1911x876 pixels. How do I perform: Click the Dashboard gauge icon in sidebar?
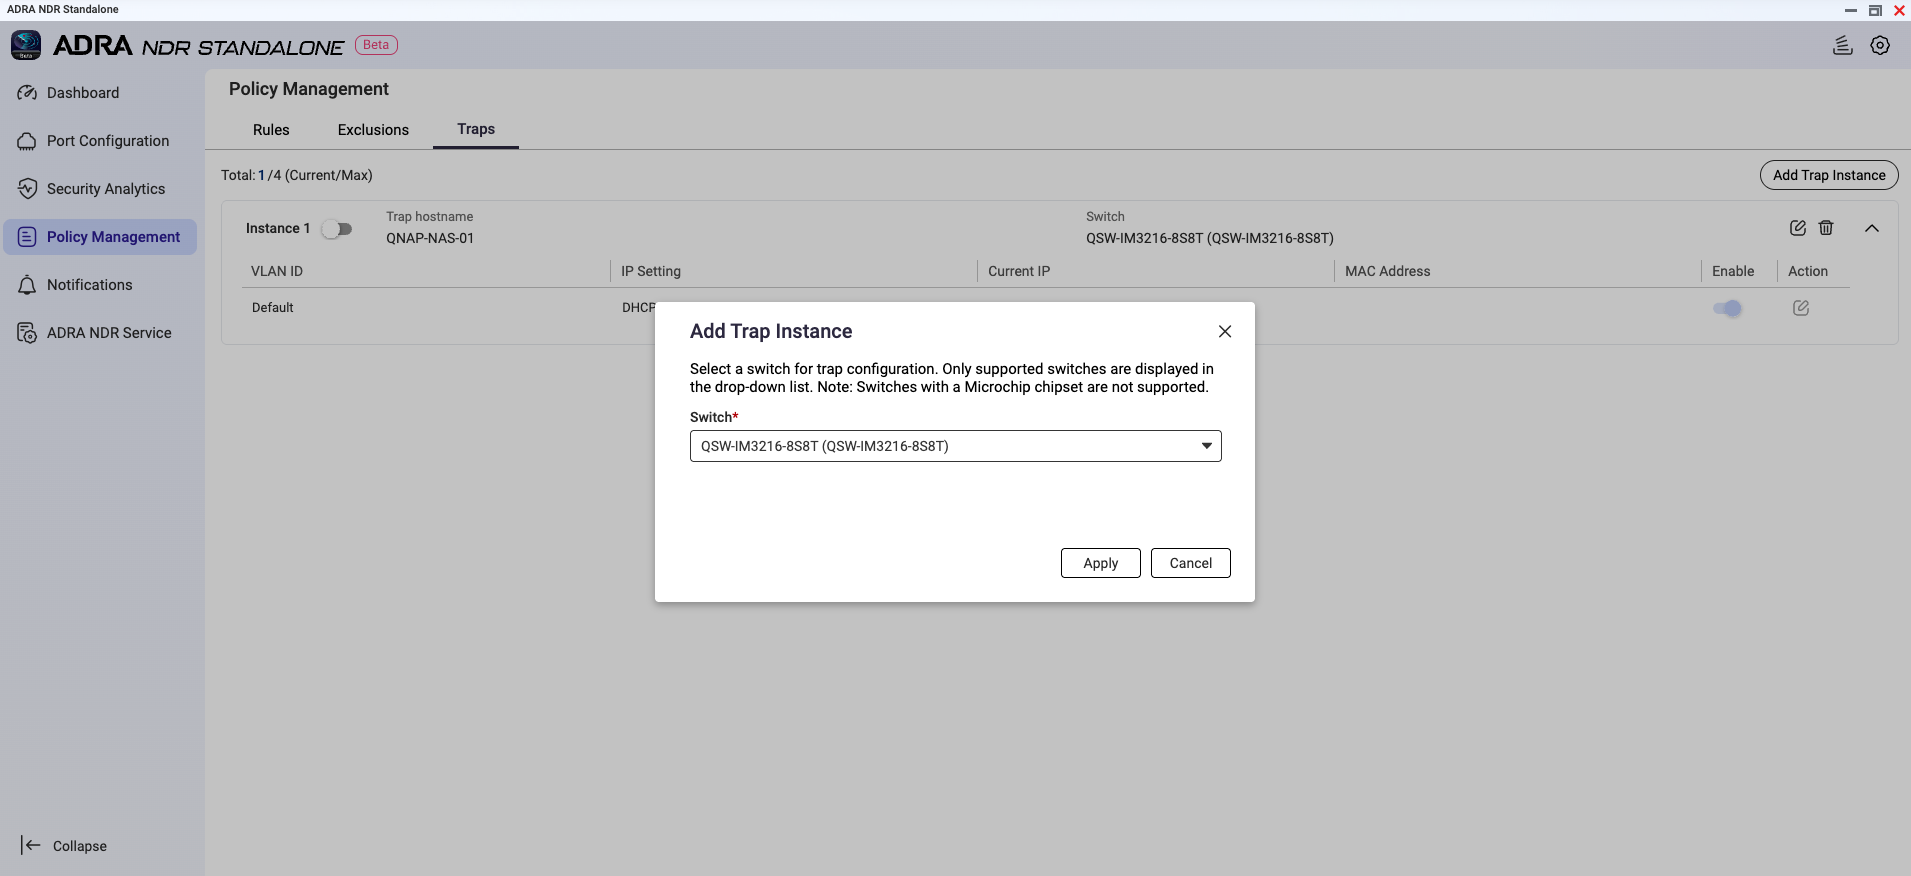[27, 93]
